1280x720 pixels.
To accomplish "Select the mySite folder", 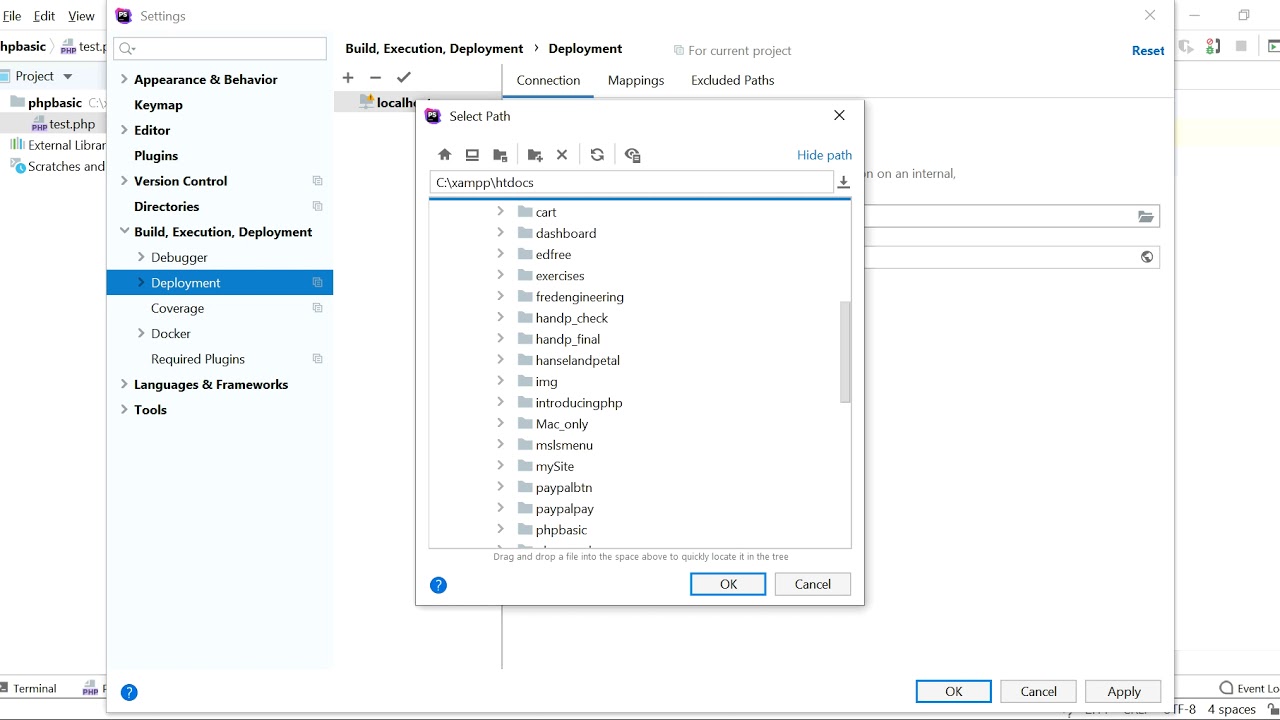I will click(555, 467).
